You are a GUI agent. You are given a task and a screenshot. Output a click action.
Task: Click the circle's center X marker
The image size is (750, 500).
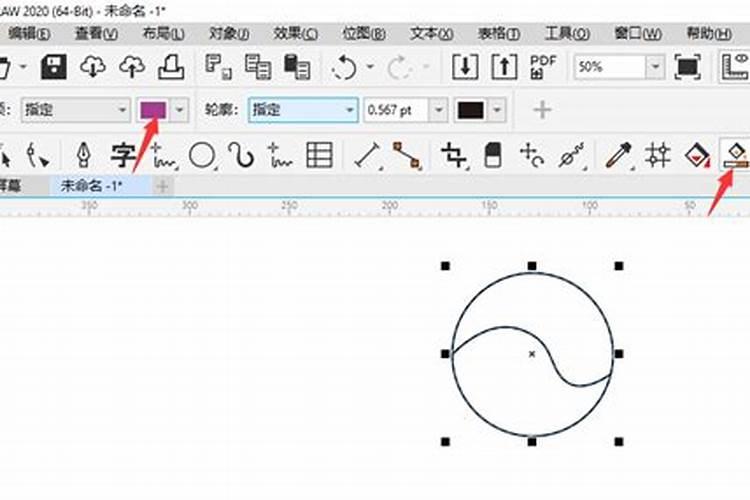(x=532, y=354)
